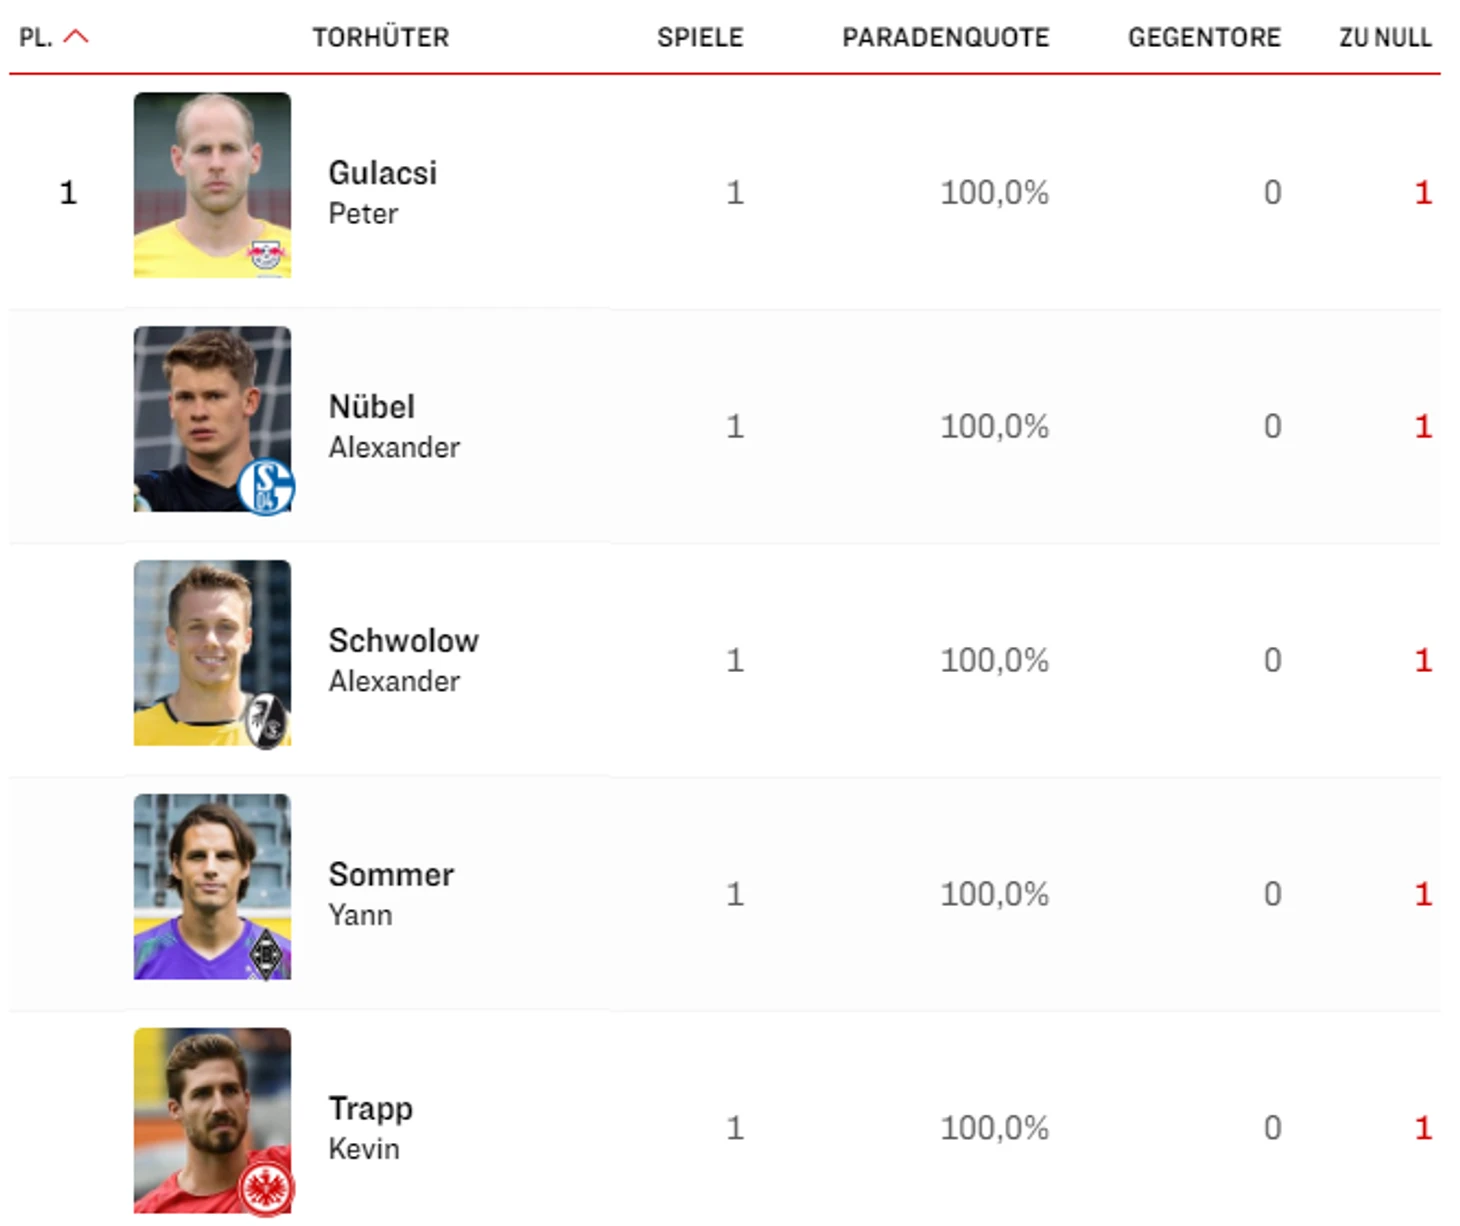Sort by ZU NULL column header

click(1385, 38)
